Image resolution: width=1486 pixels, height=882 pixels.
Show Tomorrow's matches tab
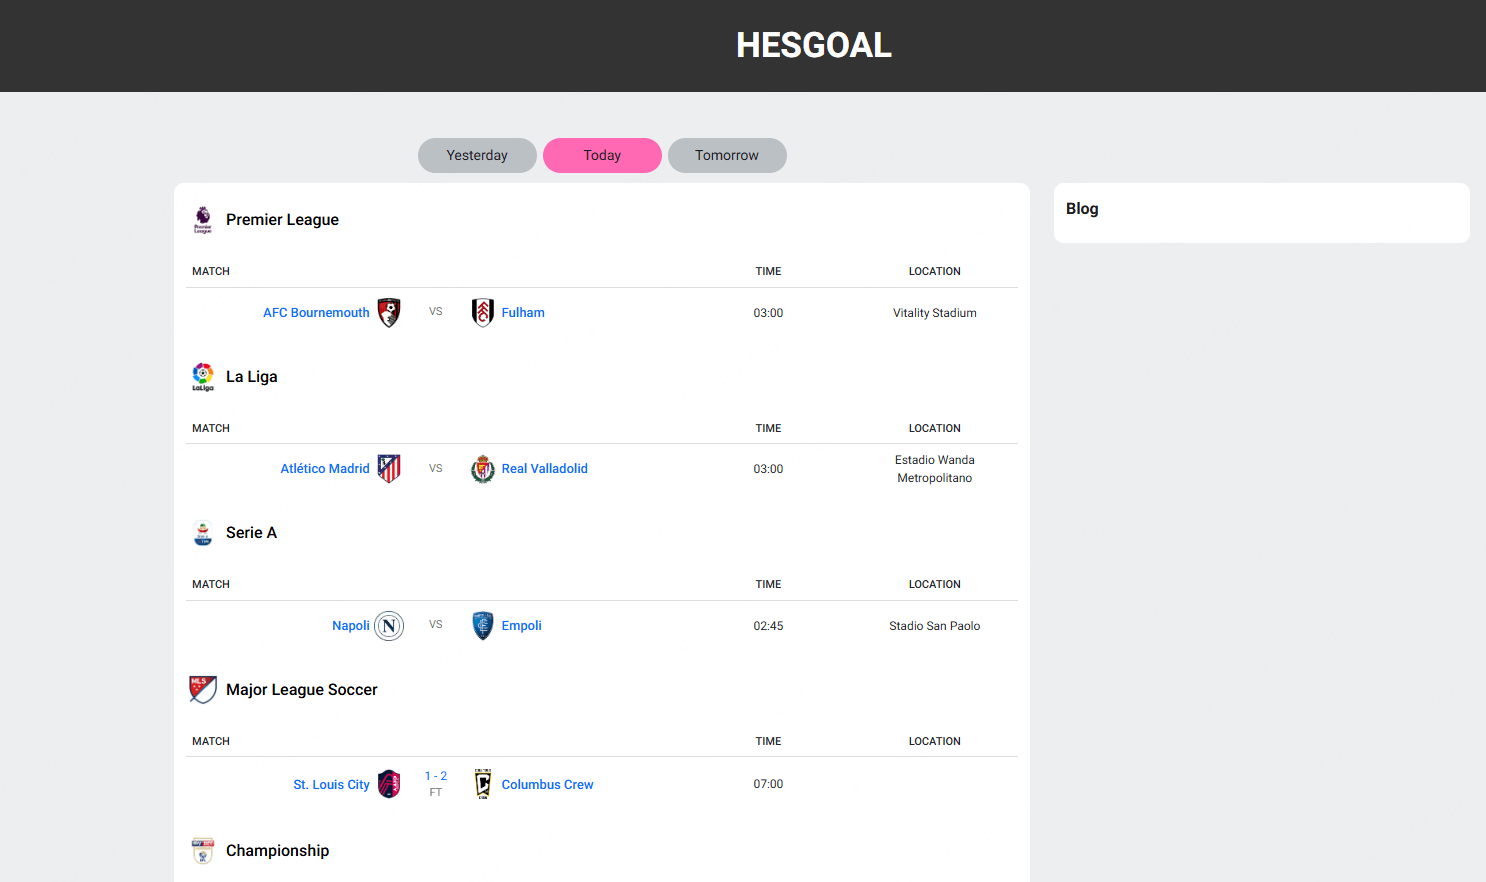pos(727,156)
